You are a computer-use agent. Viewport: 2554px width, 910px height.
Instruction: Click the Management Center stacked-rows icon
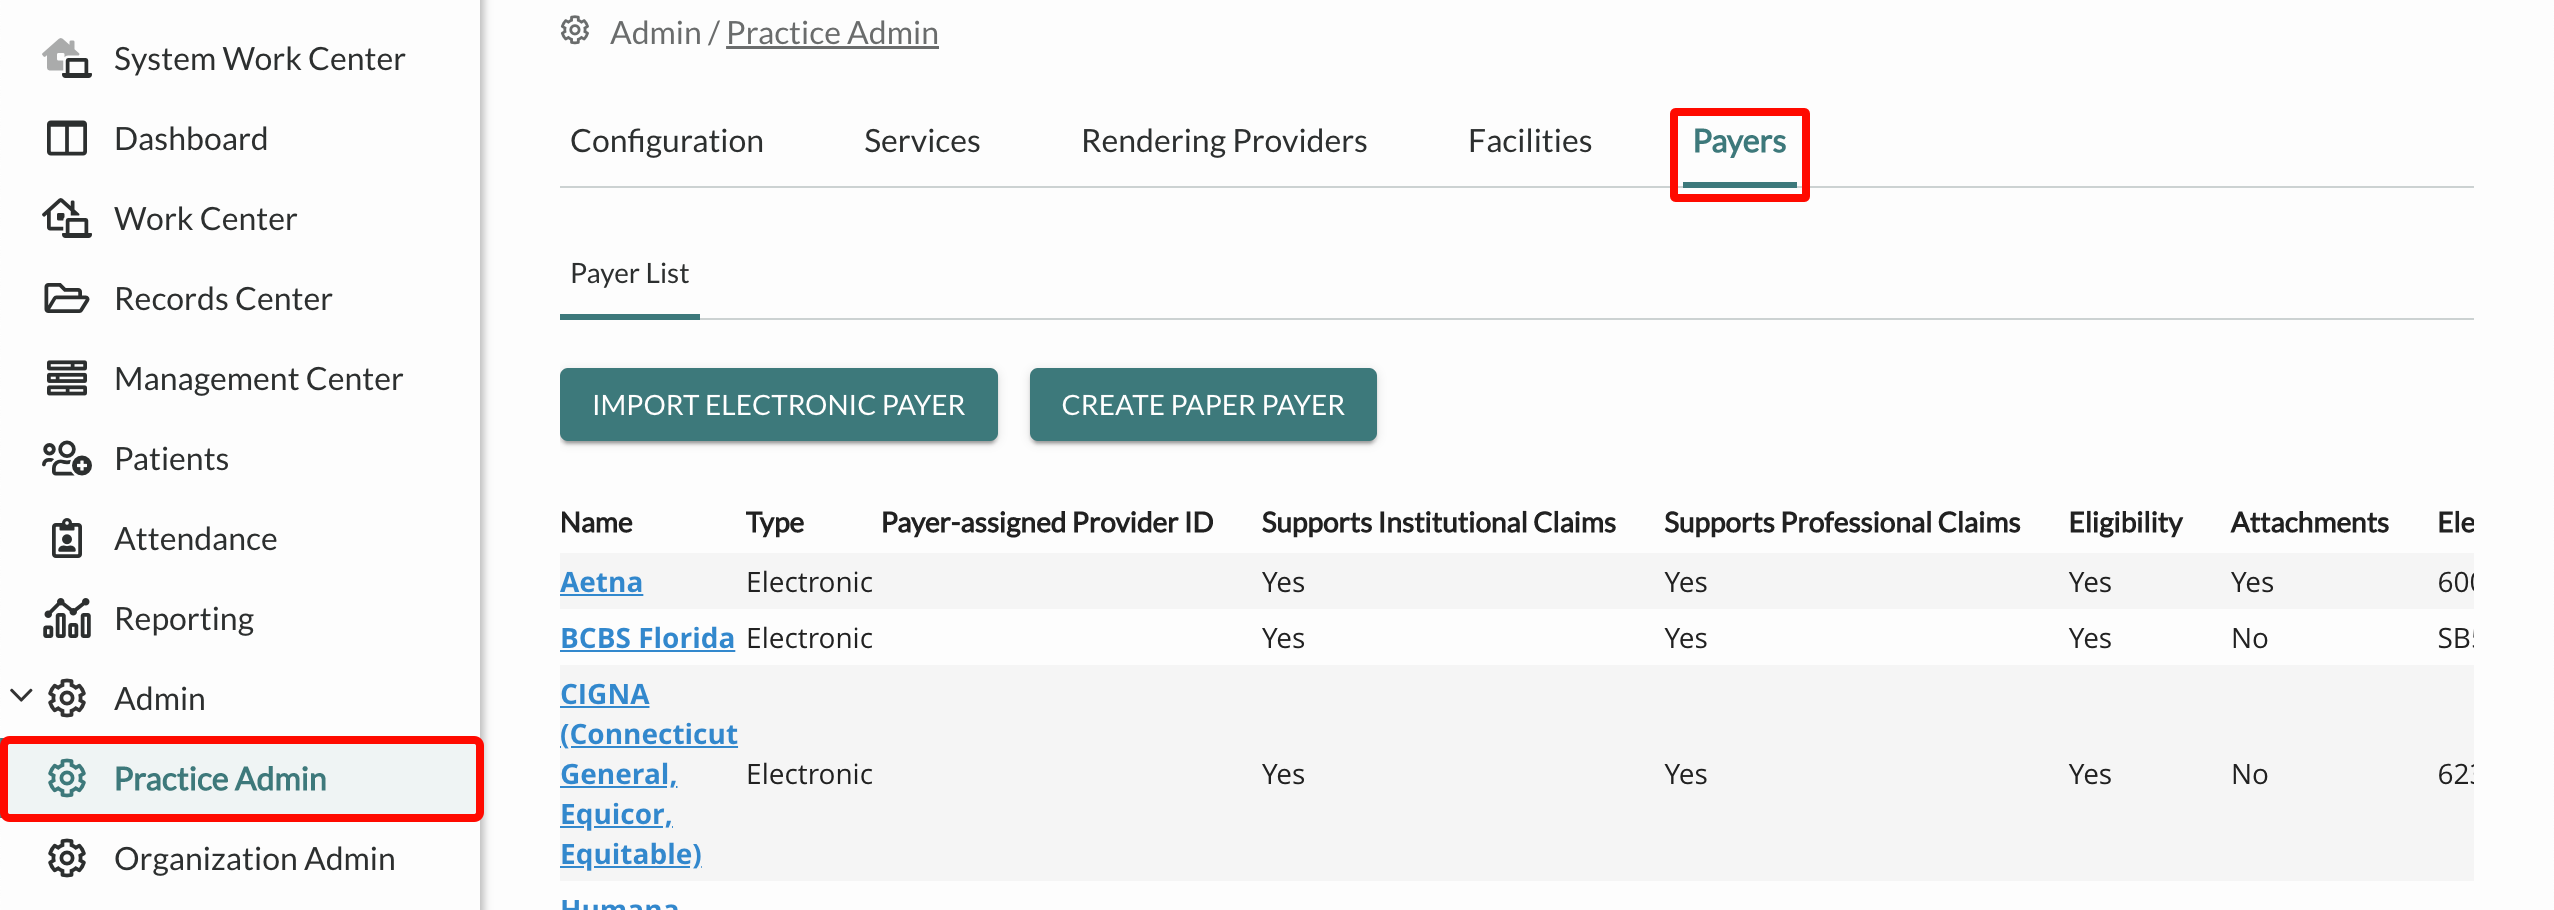67,378
